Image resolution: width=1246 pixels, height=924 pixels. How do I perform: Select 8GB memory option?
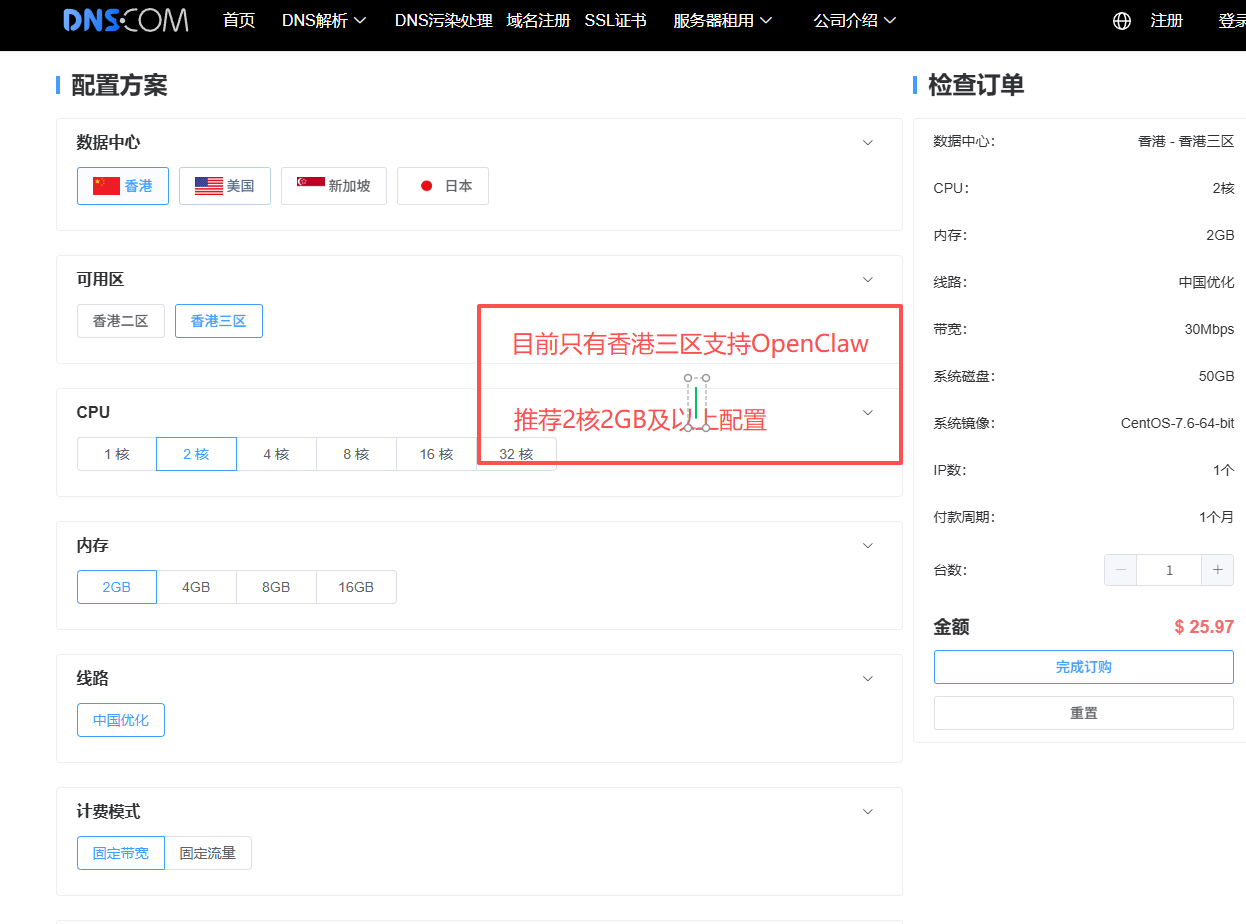[x=276, y=587]
